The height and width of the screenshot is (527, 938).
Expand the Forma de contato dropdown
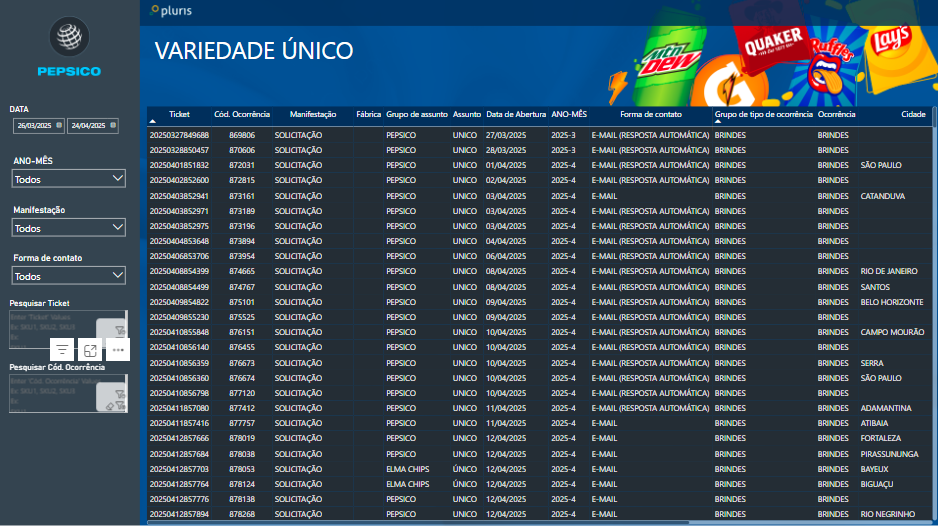(68, 276)
